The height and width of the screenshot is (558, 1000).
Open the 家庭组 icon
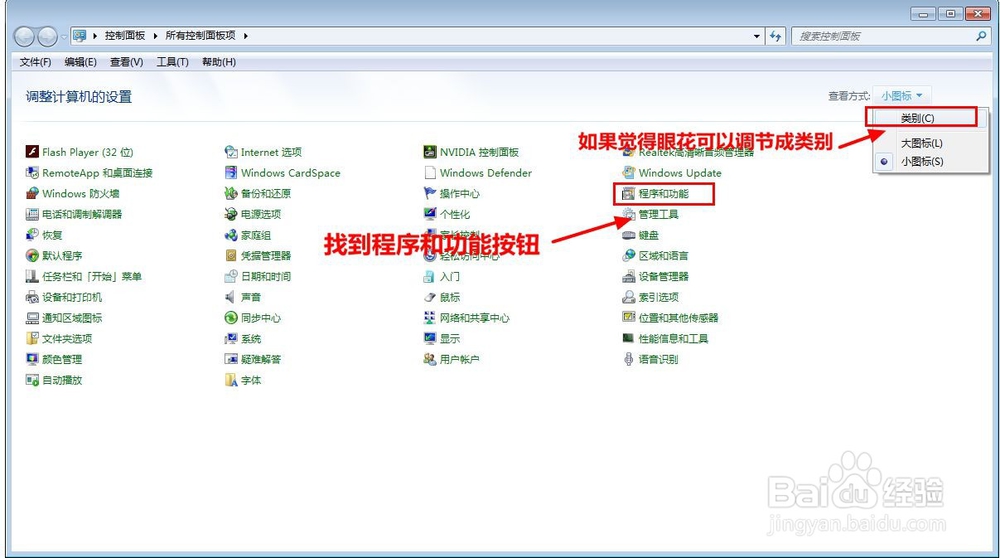coord(231,235)
